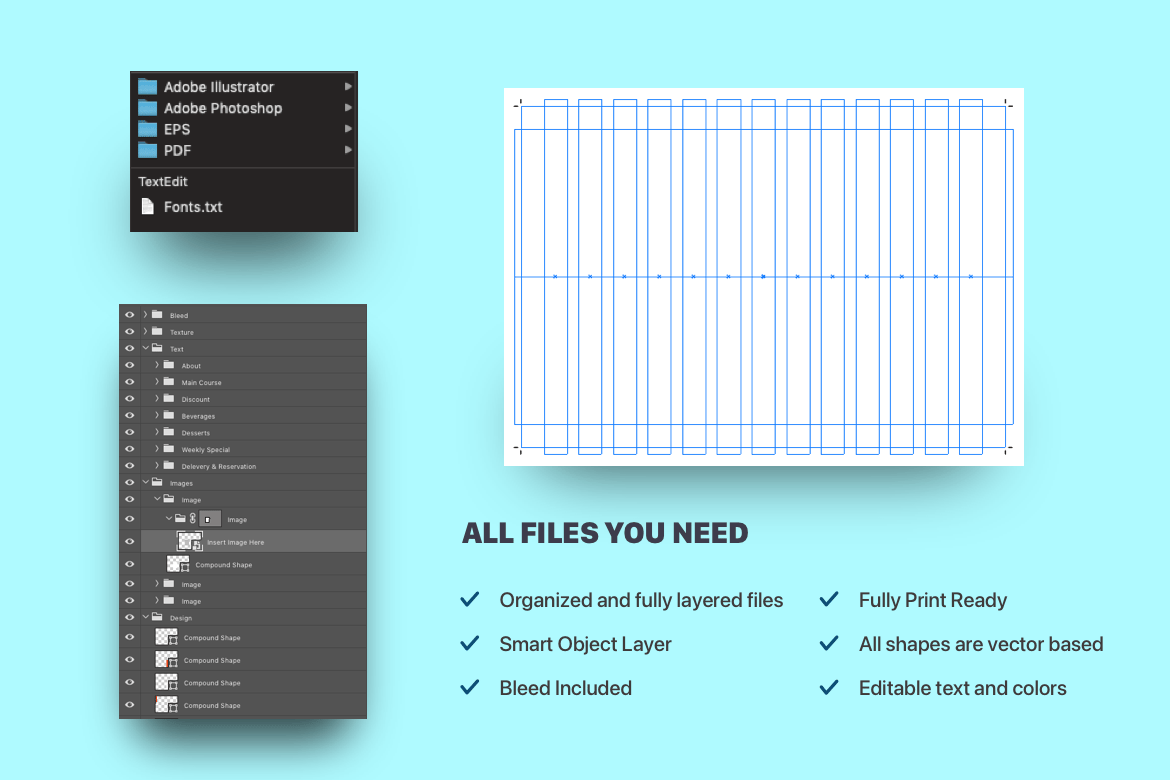
Task: Open Fonts.txt from the menu
Action: point(244,207)
